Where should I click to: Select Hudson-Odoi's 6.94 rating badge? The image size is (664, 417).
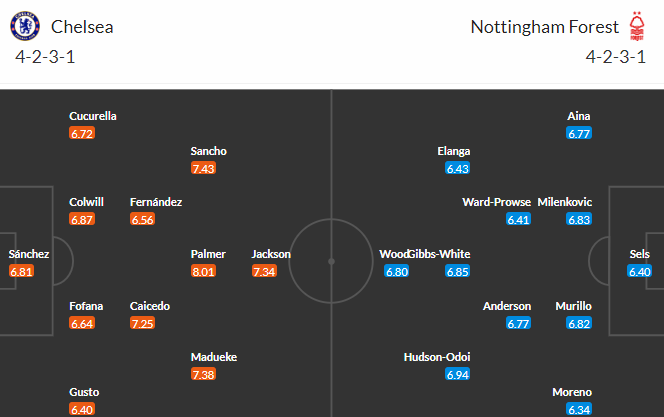458,374
